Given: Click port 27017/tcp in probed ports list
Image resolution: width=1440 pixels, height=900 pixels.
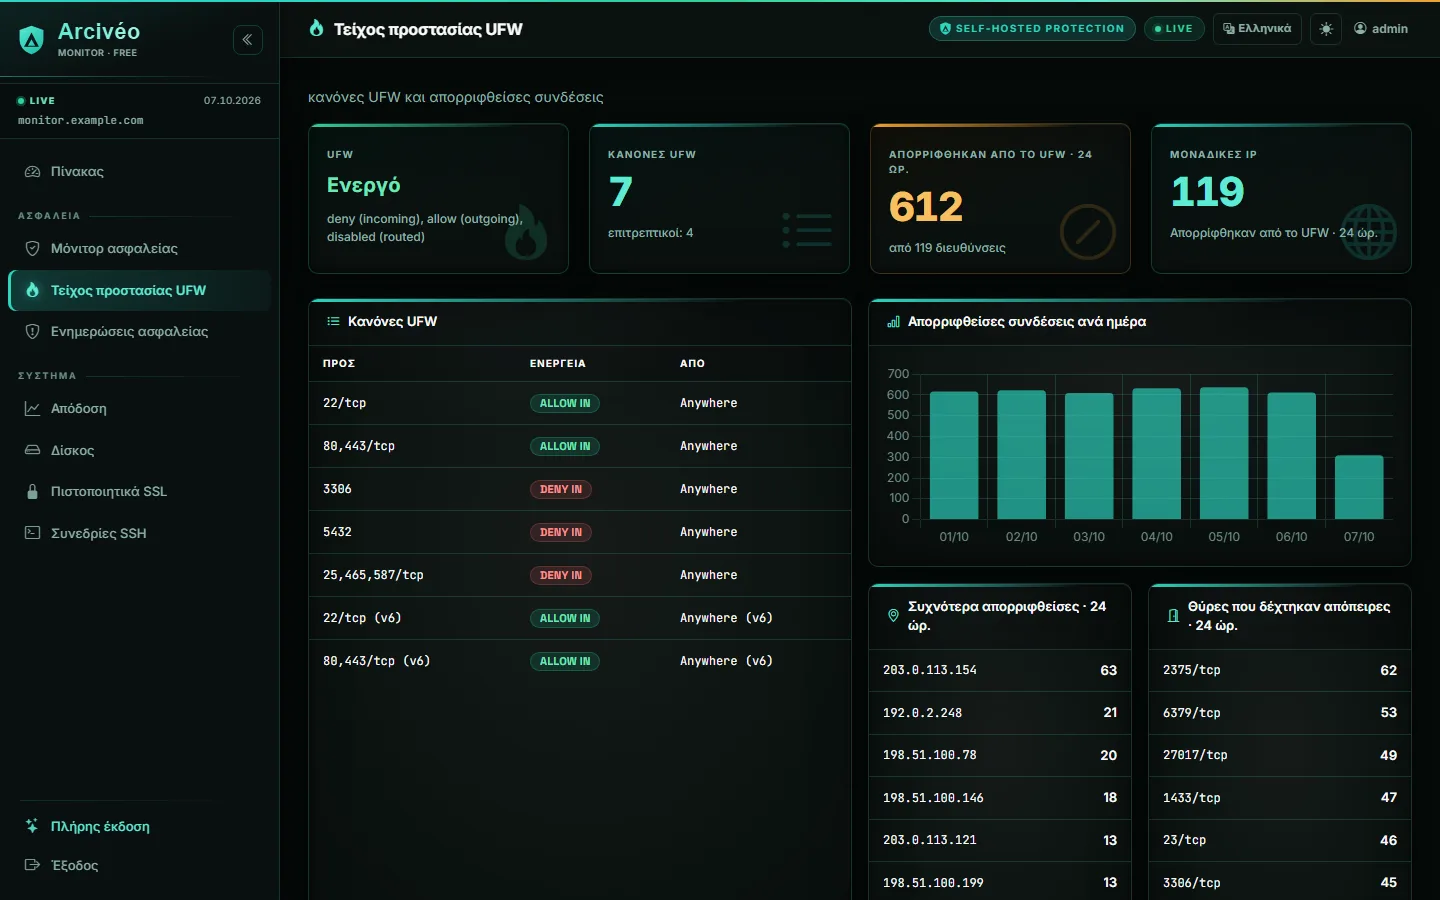Looking at the screenshot, I should coord(1195,756).
